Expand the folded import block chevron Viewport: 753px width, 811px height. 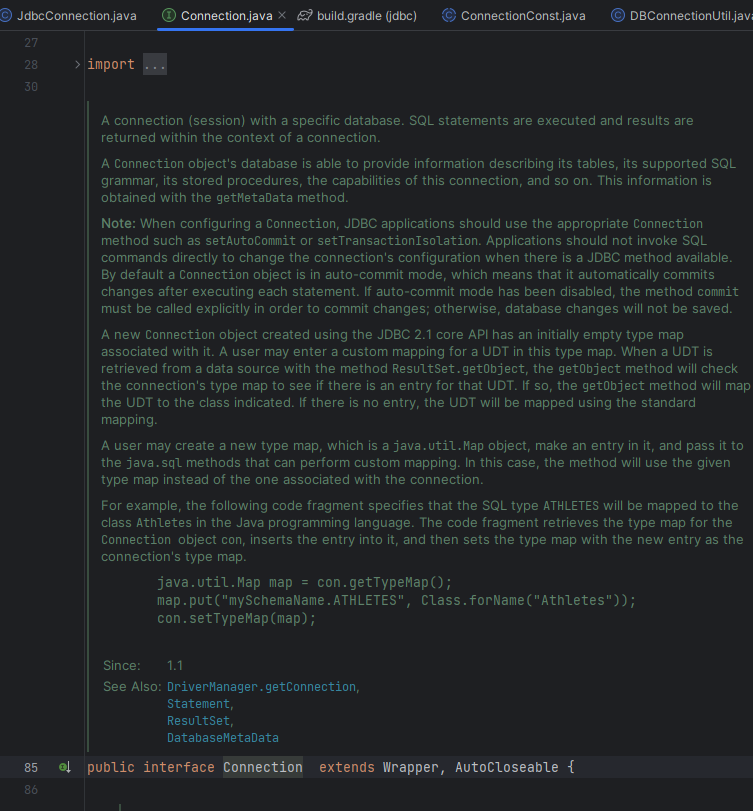[77, 65]
